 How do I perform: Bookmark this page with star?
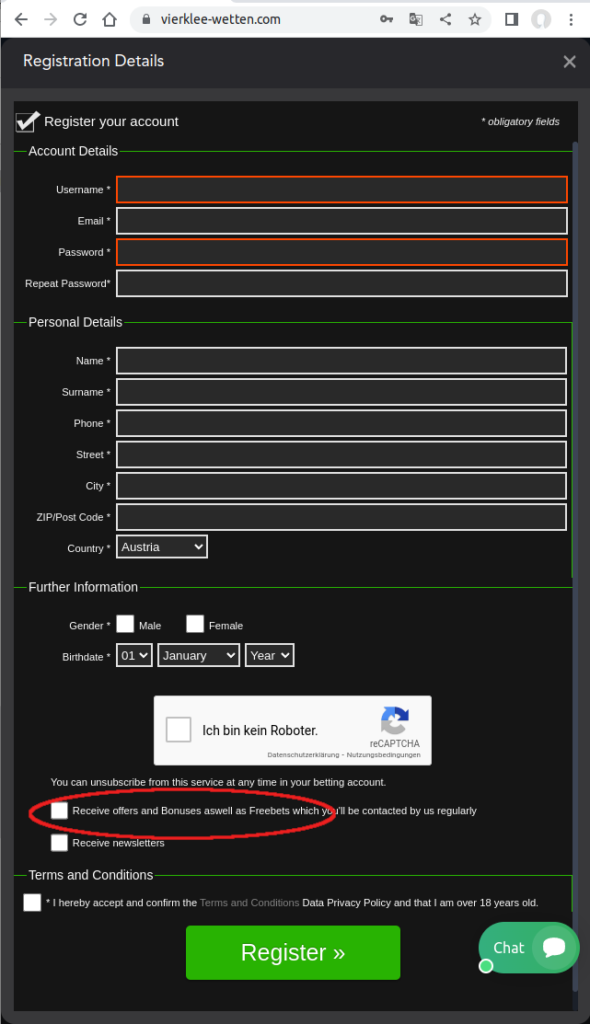474,20
